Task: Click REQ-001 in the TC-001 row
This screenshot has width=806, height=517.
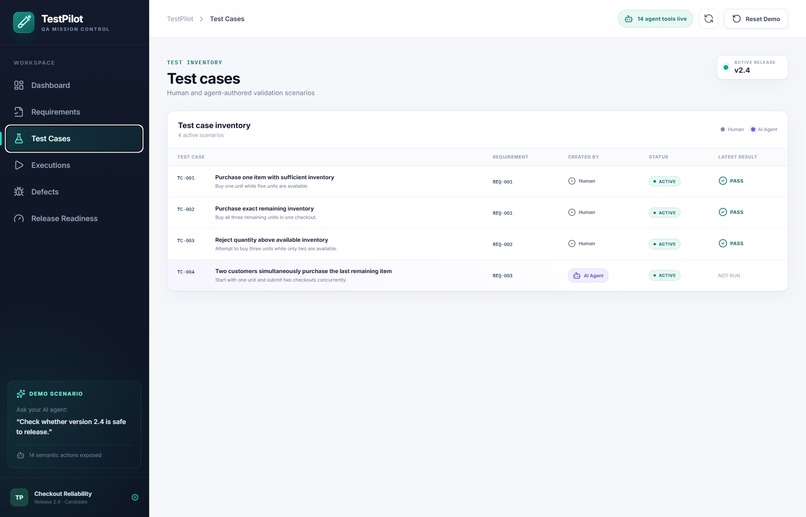Action: (x=503, y=182)
